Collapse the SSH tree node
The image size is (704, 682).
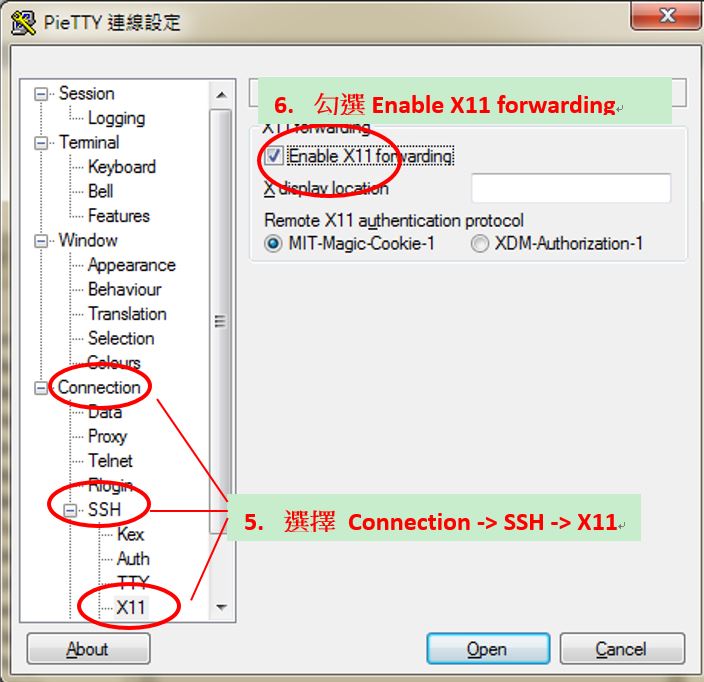pos(70,510)
